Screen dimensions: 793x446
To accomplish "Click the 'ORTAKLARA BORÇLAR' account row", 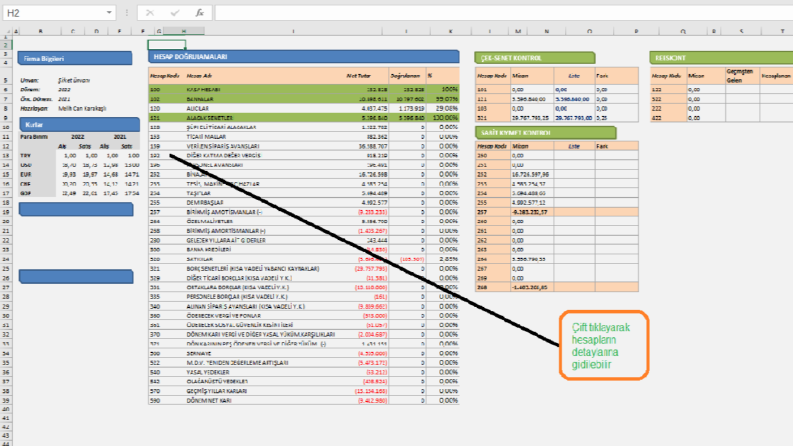I will [303, 287].
